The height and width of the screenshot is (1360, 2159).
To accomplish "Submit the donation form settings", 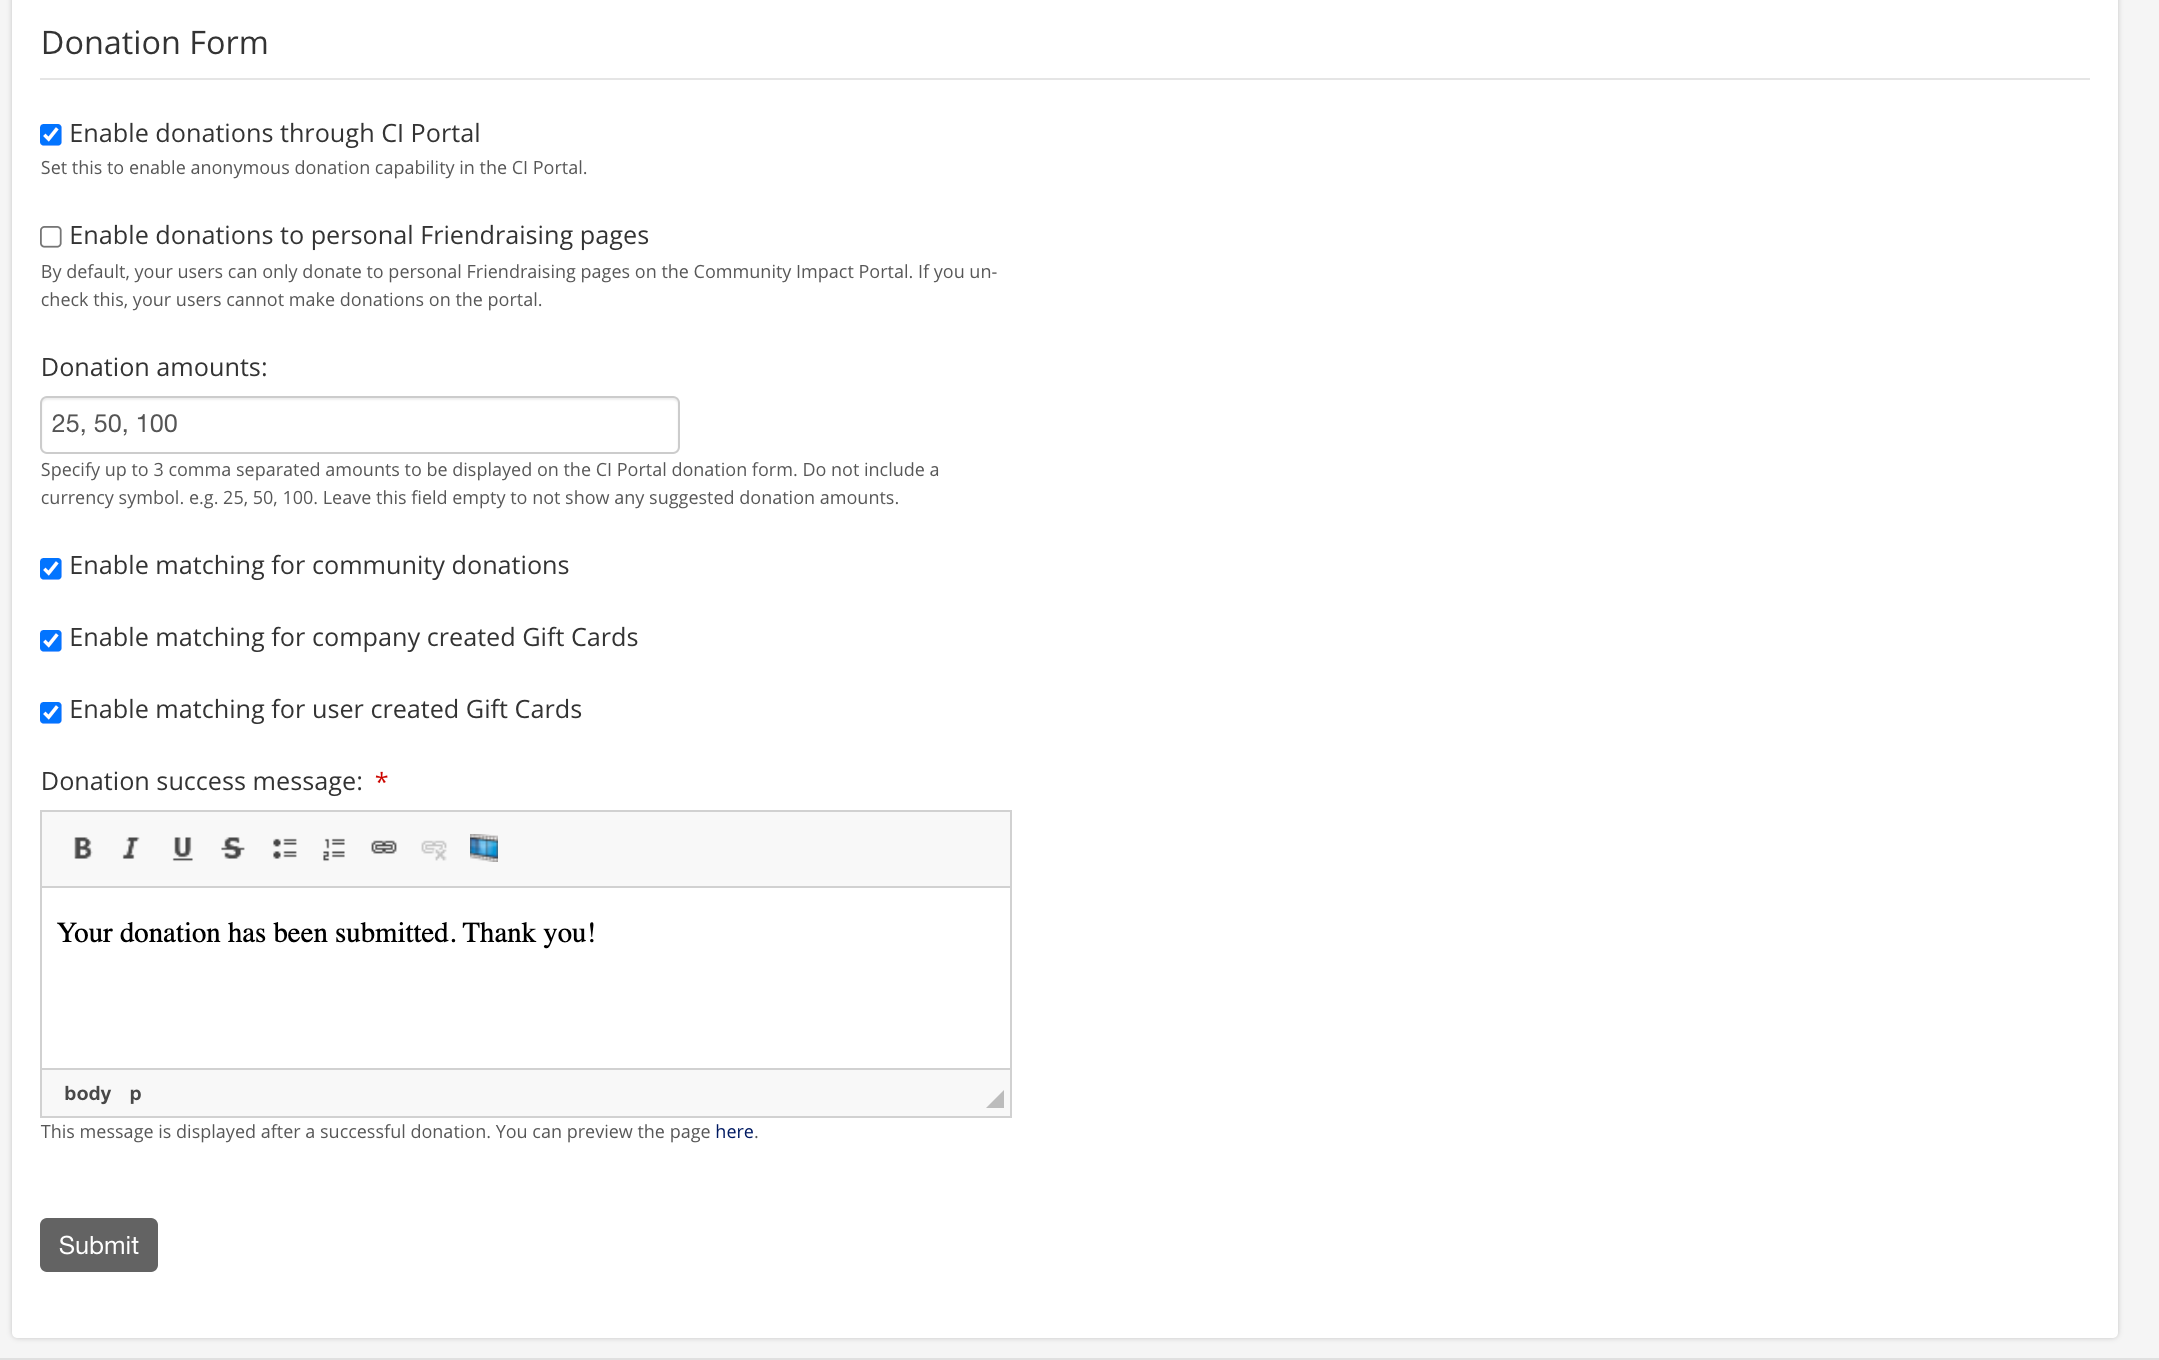I will [99, 1245].
